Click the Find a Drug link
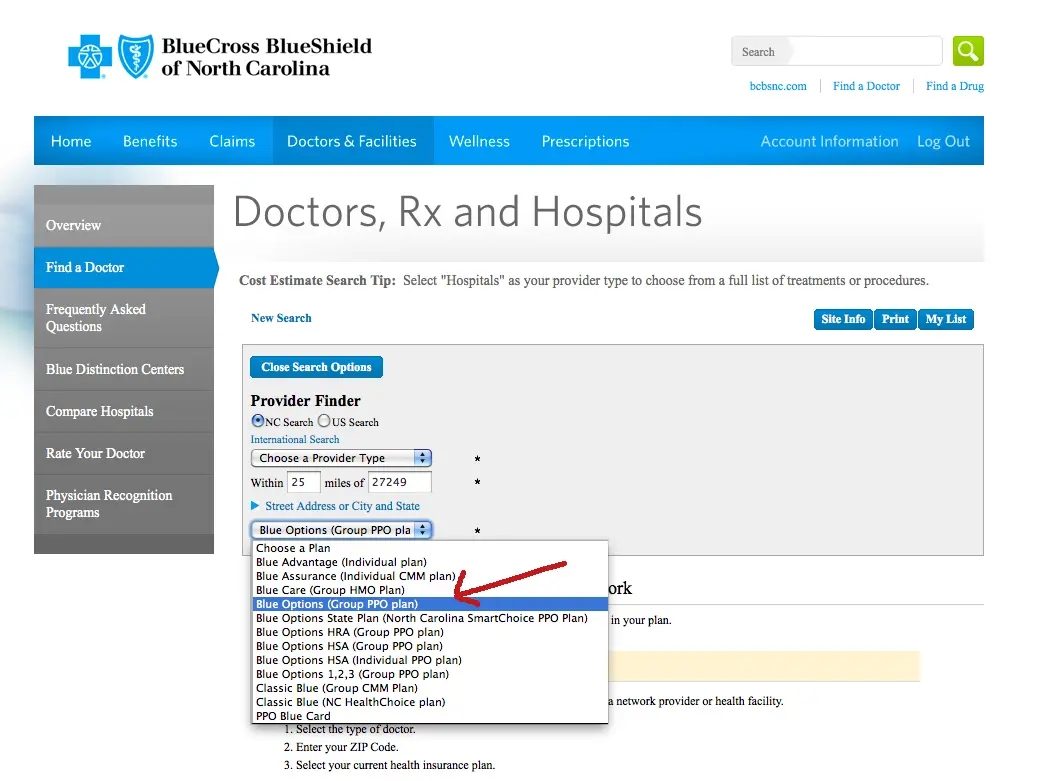Screen dimensions: 1038x781 pyautogui.click(x=954, y=86)
